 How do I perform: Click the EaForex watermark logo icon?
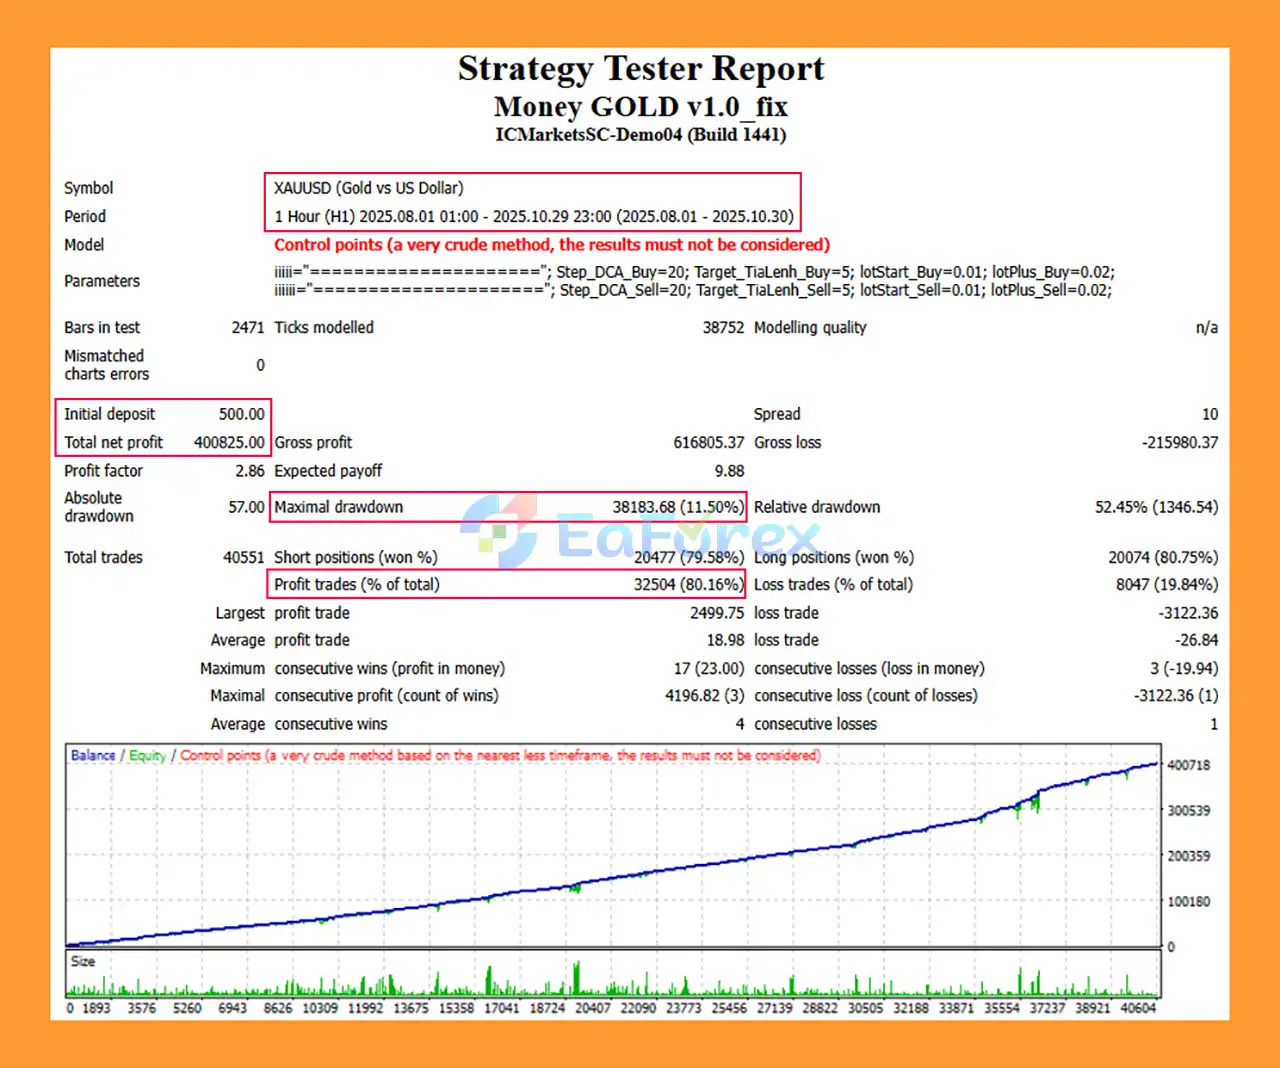[x=500, y=530]
